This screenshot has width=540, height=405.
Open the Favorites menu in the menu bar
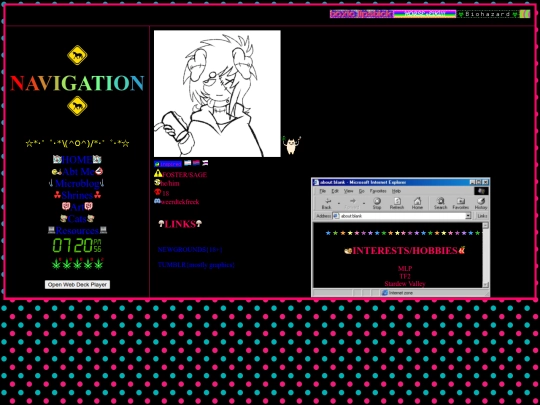click(378, 191)
